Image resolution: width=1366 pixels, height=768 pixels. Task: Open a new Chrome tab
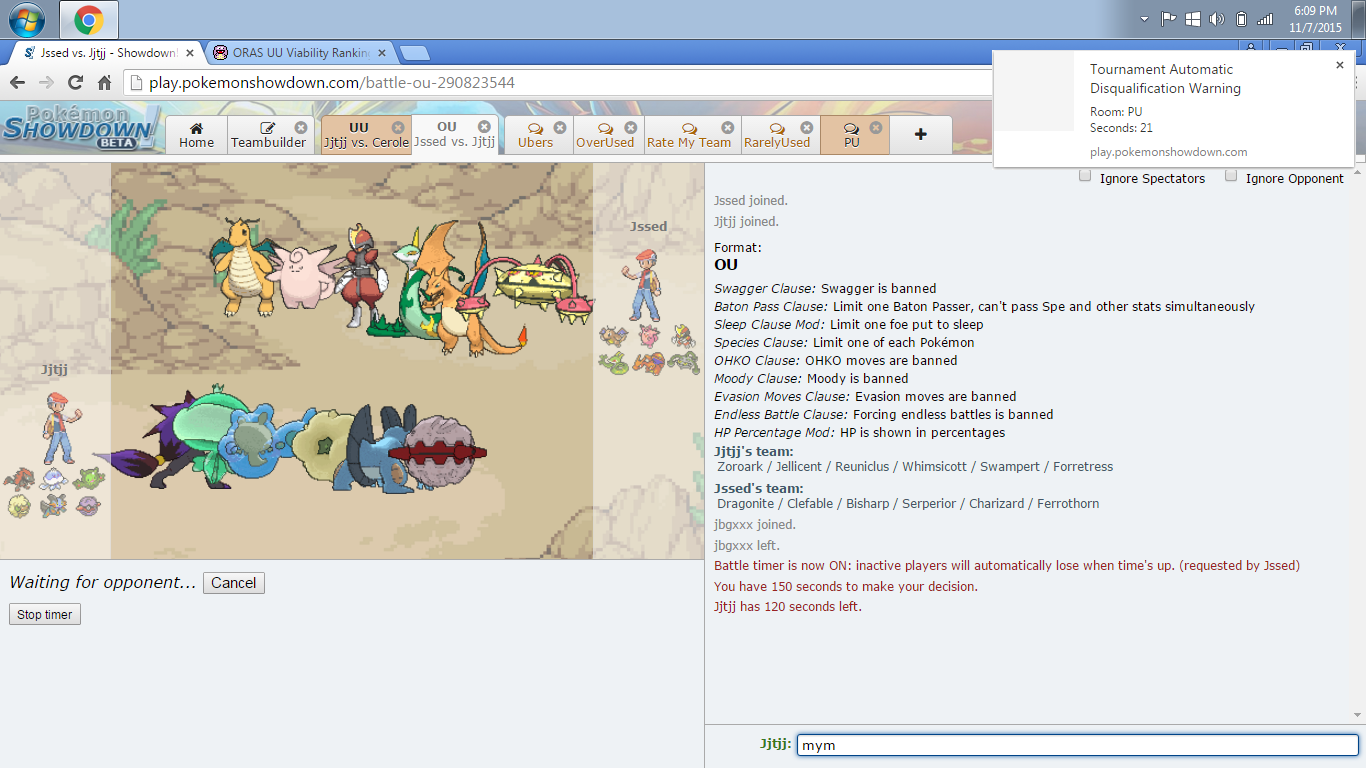(x=415, y=53)
